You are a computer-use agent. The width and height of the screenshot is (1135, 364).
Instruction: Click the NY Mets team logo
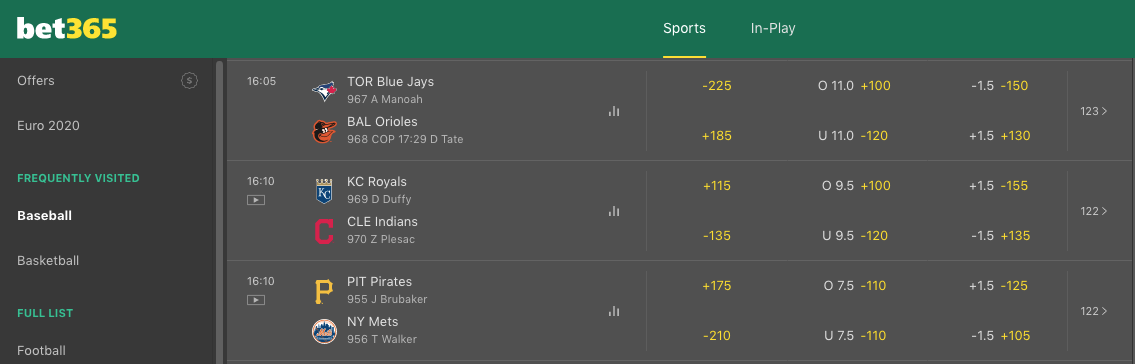[324, 331]
